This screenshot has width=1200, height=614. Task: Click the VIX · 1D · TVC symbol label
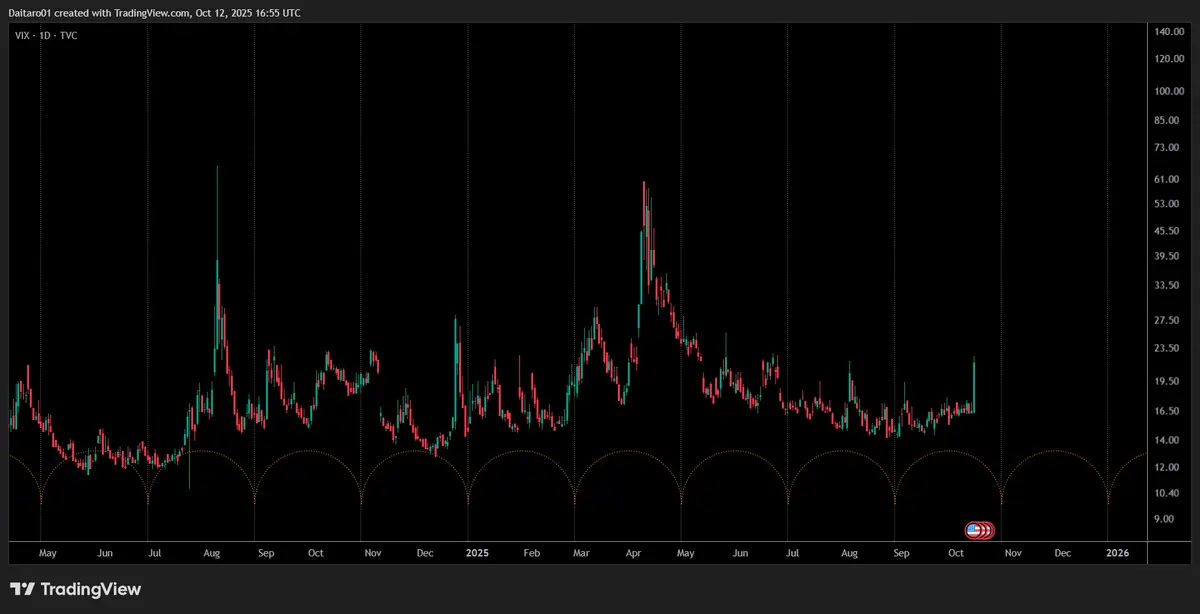[x=47, y=34]
